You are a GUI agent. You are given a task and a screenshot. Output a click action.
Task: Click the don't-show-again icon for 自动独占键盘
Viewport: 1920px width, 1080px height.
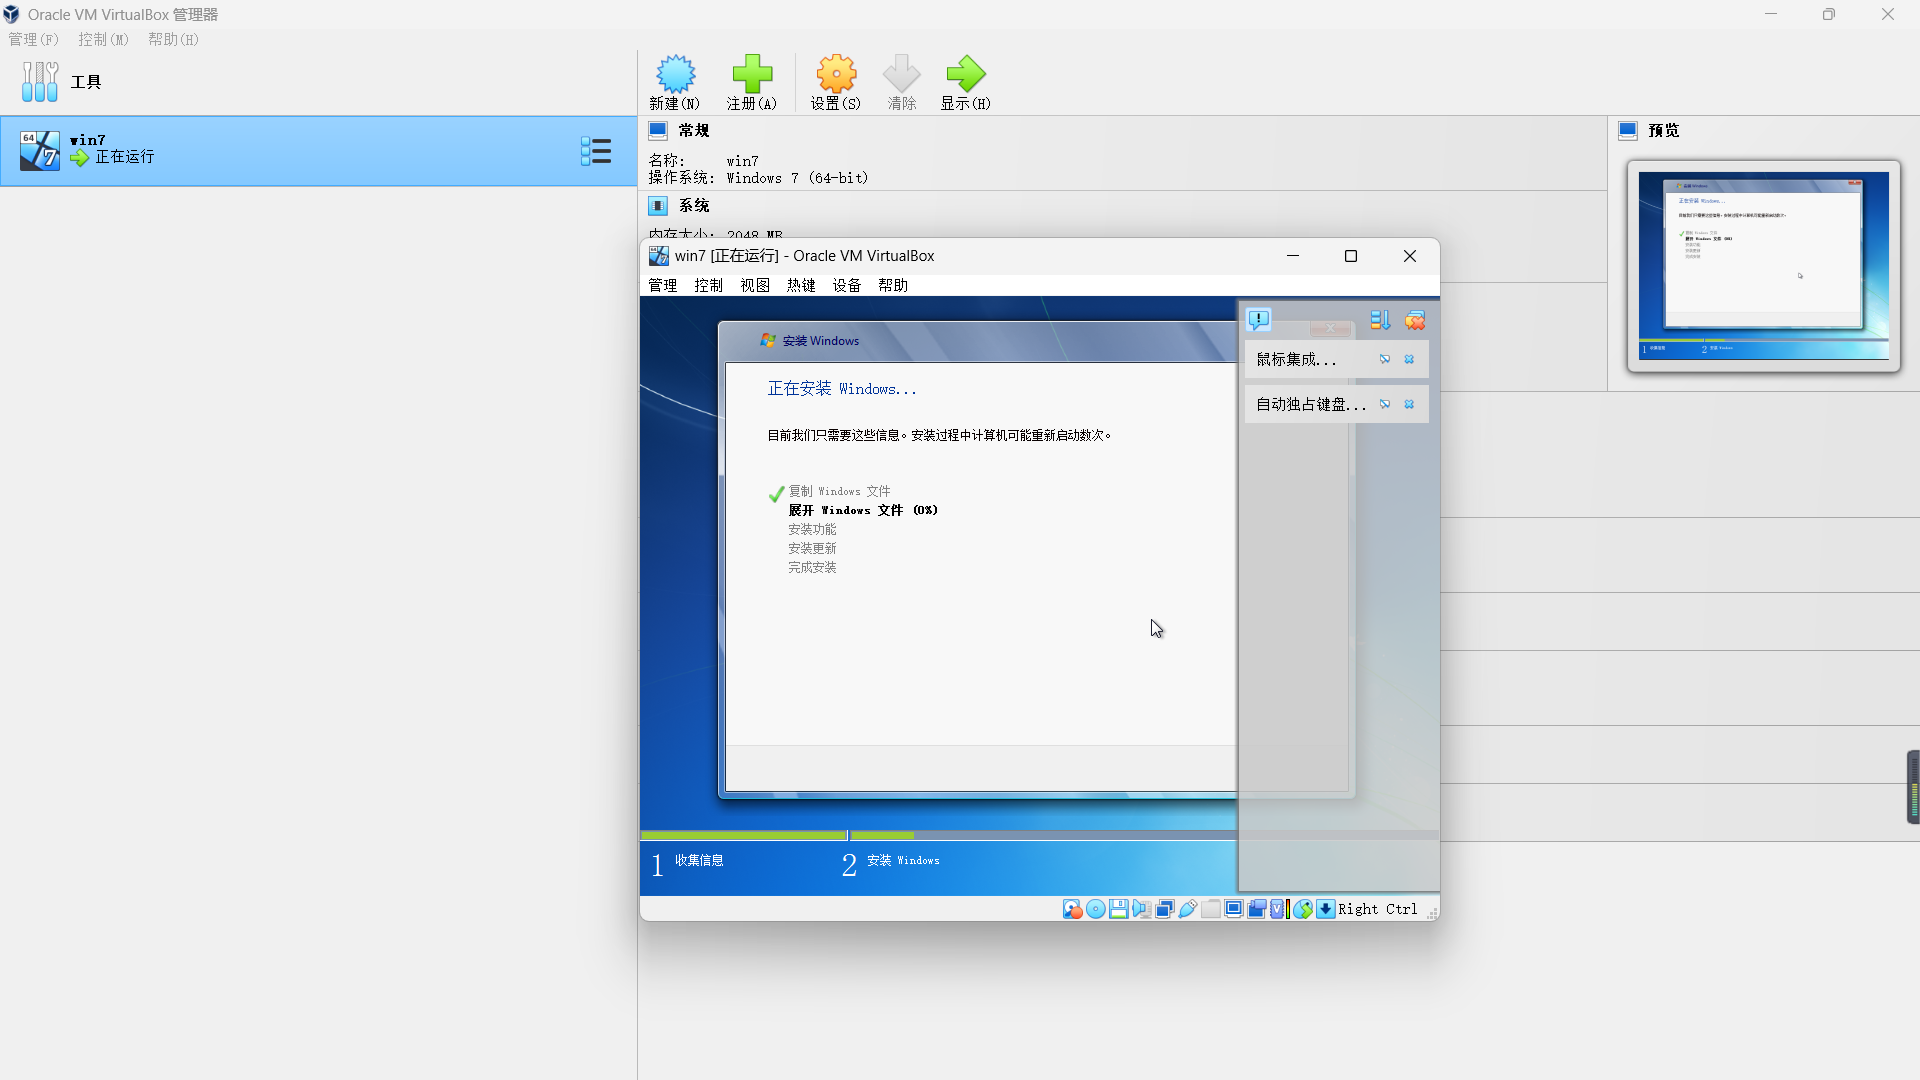1385,404
